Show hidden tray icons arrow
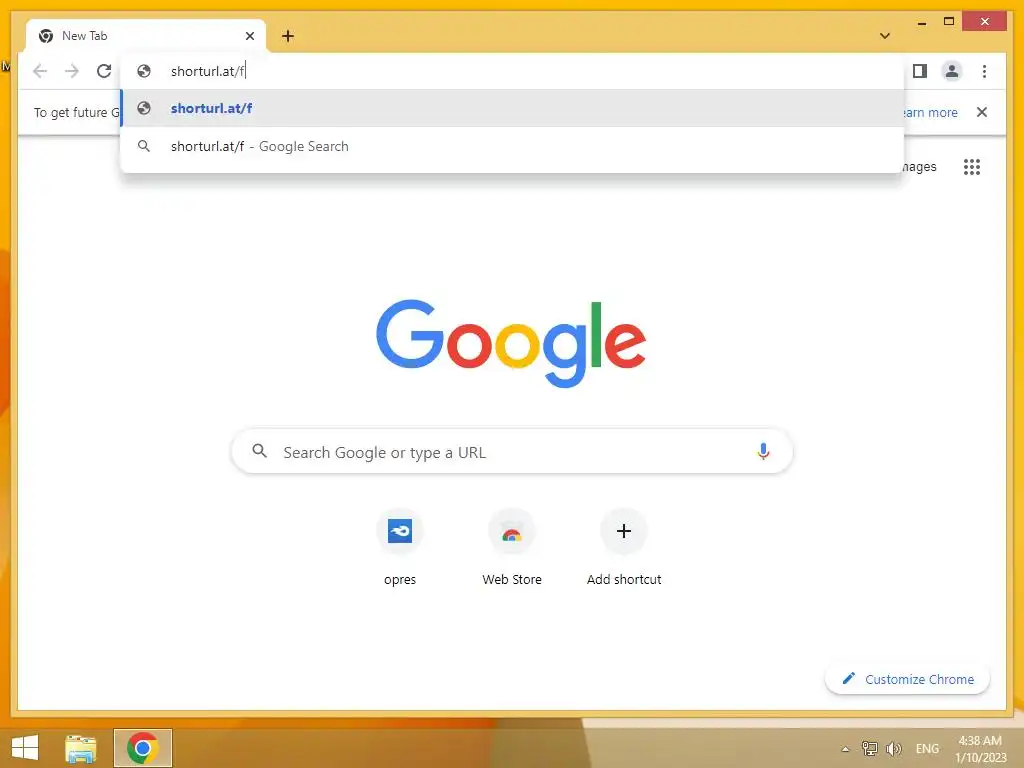1024x768 pixels. coord(845,749)
